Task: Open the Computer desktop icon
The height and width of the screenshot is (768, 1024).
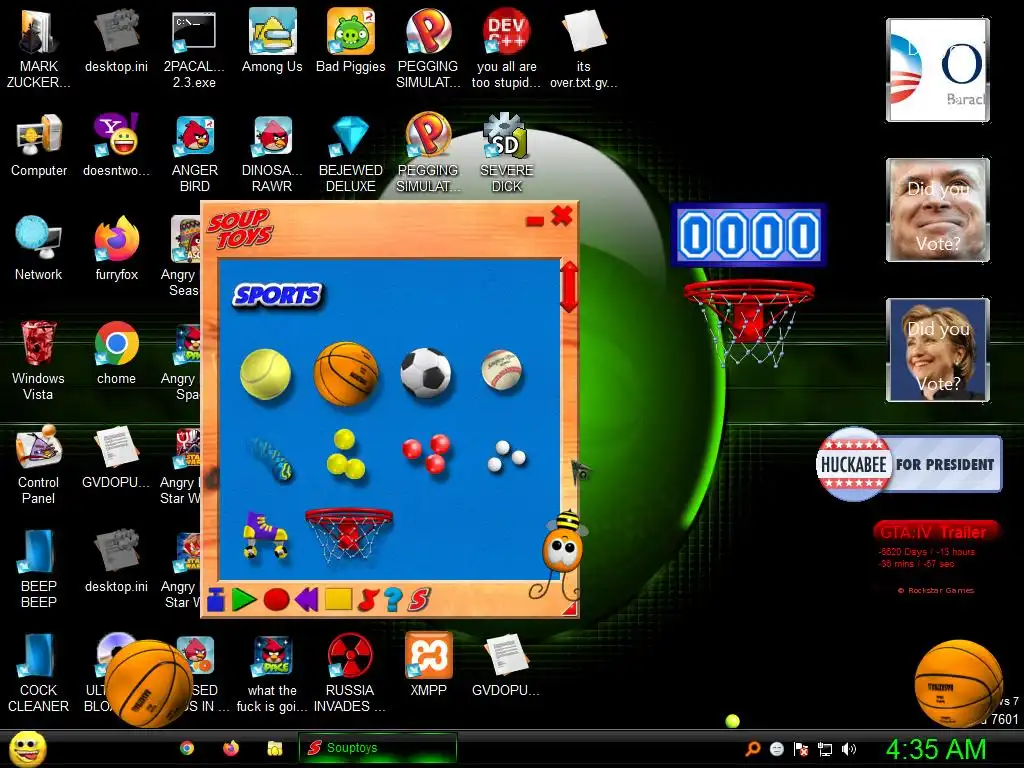Action: point(39,145)
